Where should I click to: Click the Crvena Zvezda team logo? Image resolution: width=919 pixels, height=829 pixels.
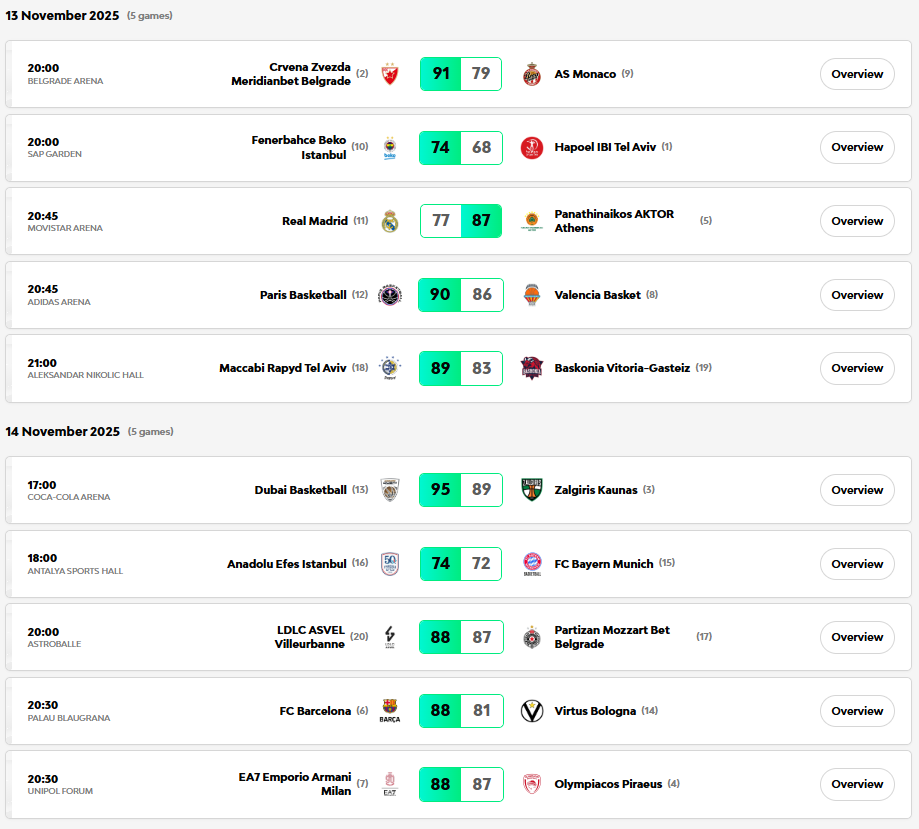coord(390,74)
